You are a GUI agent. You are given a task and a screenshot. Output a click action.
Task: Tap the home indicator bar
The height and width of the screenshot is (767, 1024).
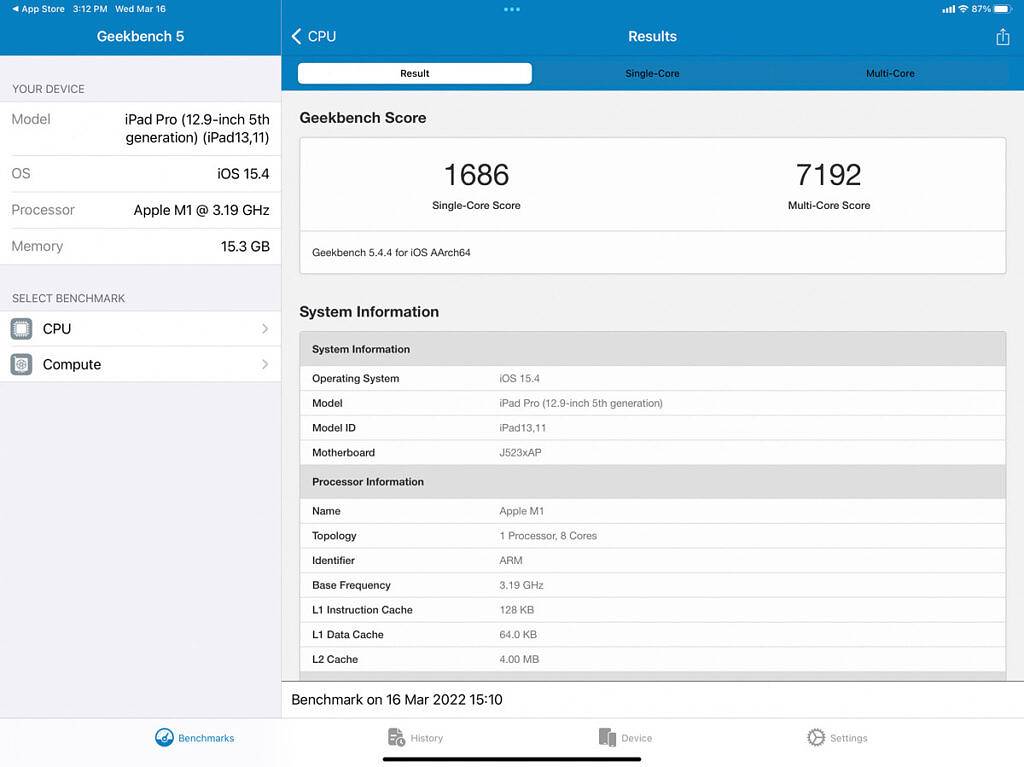[512, 759]
